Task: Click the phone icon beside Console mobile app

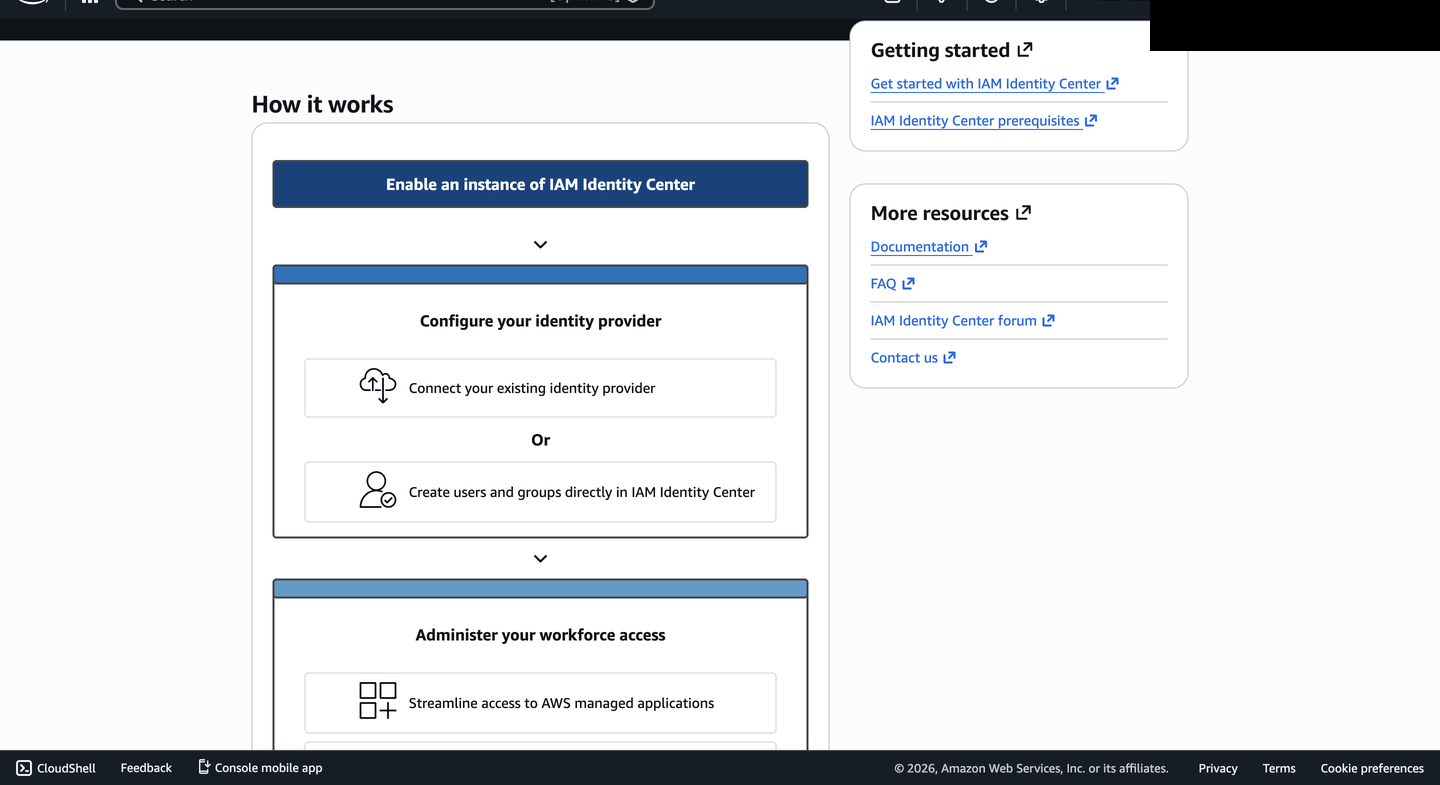Action: click(x=204, y=767)
